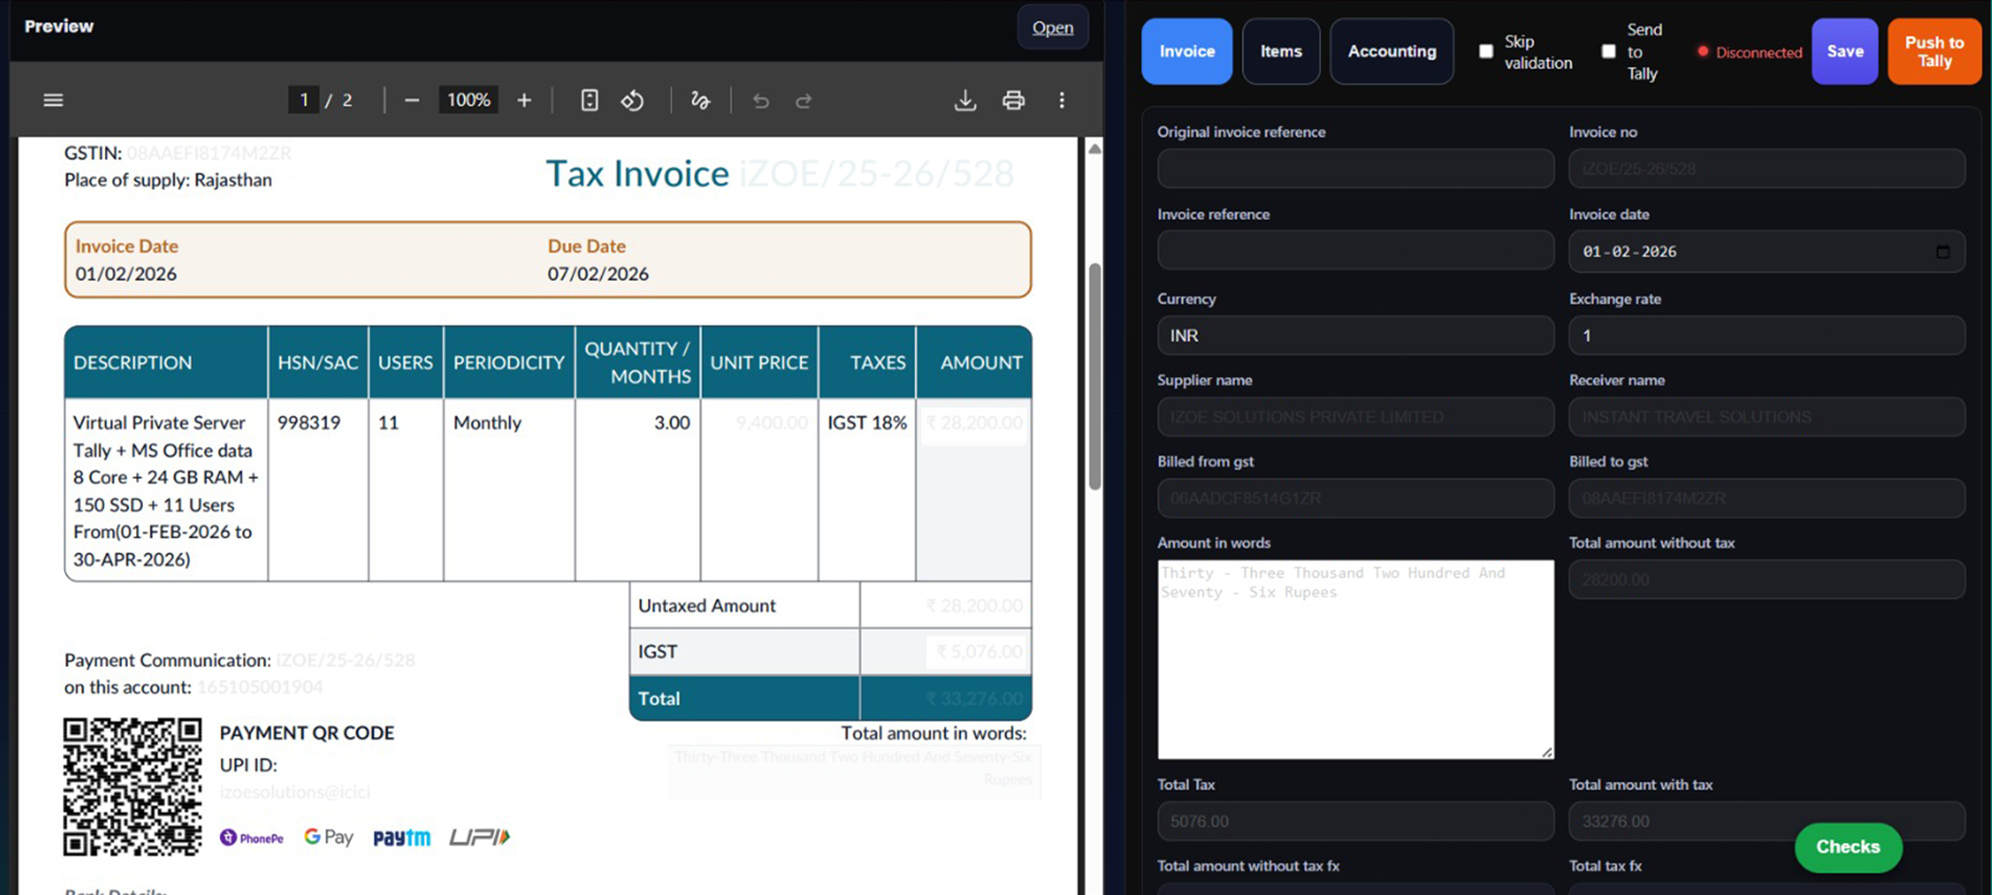
Task: Click the Untaxed Amount row label
Action: (x=707, y=606)
